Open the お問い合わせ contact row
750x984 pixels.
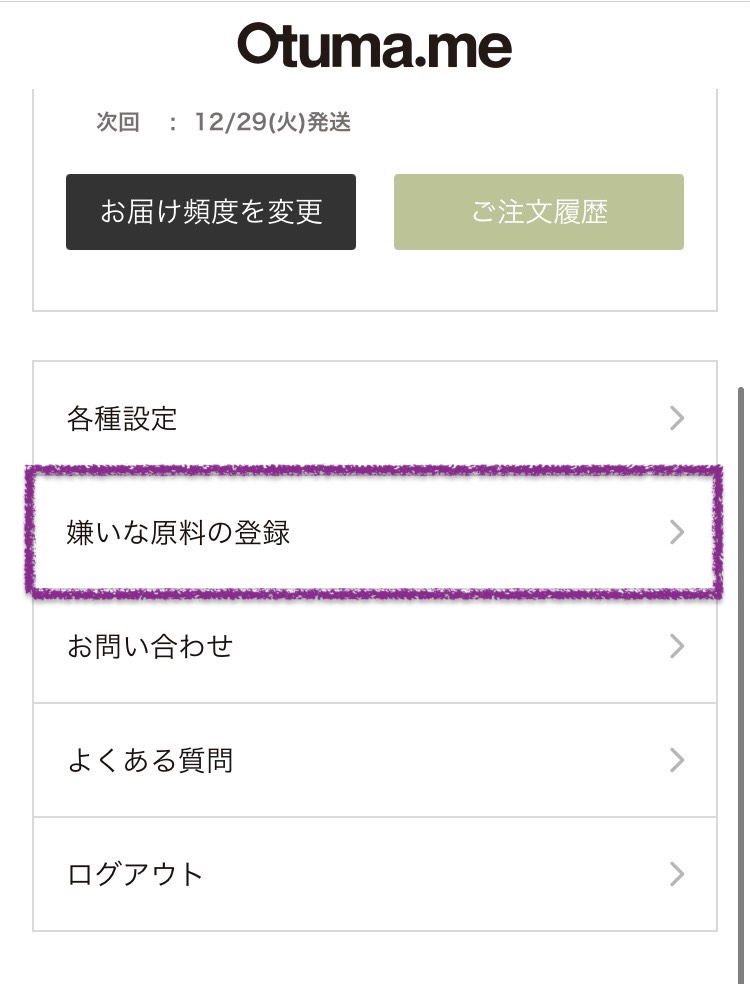click(375, 646)
